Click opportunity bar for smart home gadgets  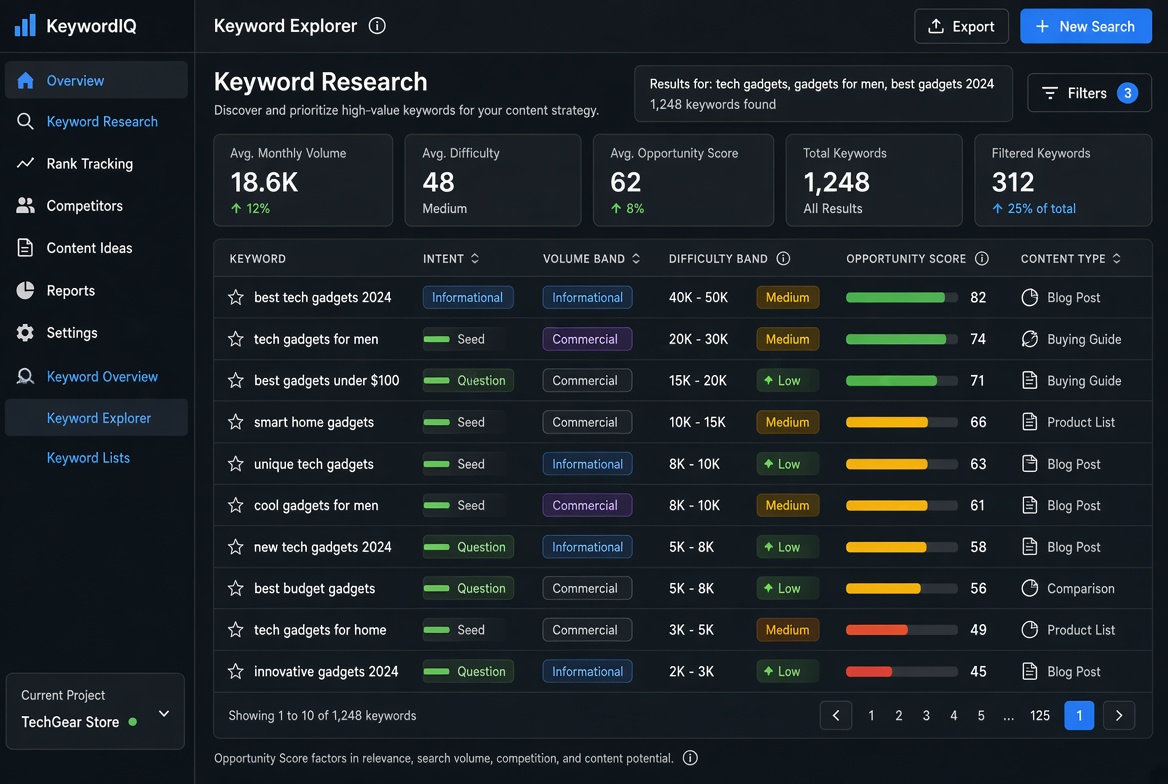tap(901, 423)
